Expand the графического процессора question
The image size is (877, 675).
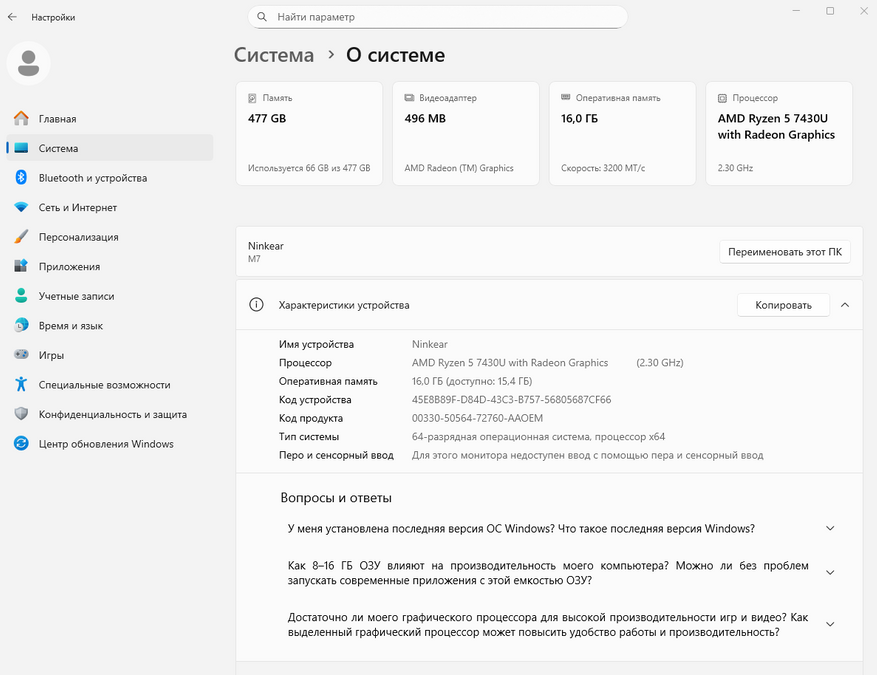[x=830, y=625]
